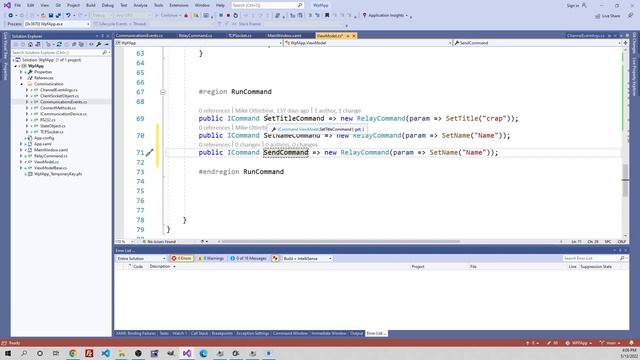
Task: Click Solution Explorer Sync with Active Document icon
Action: [x=59, y=44]
